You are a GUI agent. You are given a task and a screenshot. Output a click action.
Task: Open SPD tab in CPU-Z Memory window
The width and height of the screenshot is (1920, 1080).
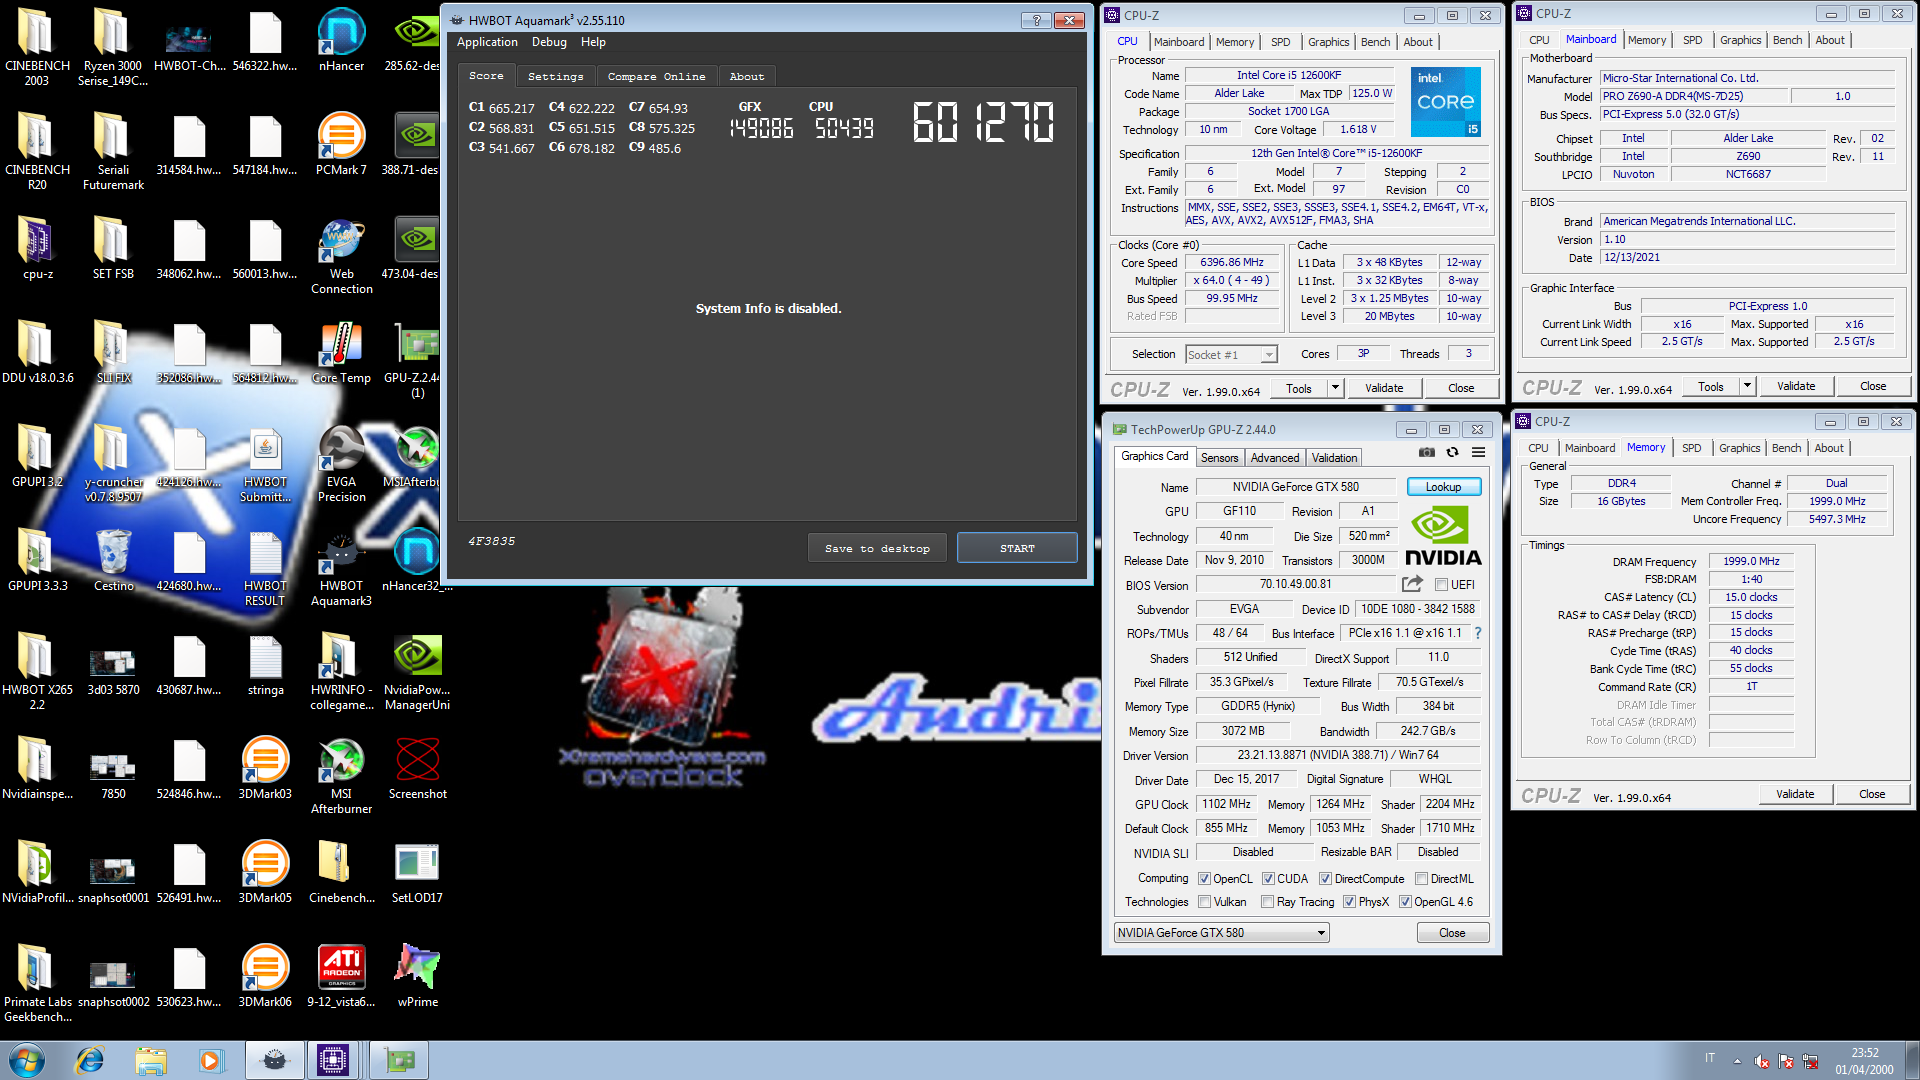(x=1691, y=448)
